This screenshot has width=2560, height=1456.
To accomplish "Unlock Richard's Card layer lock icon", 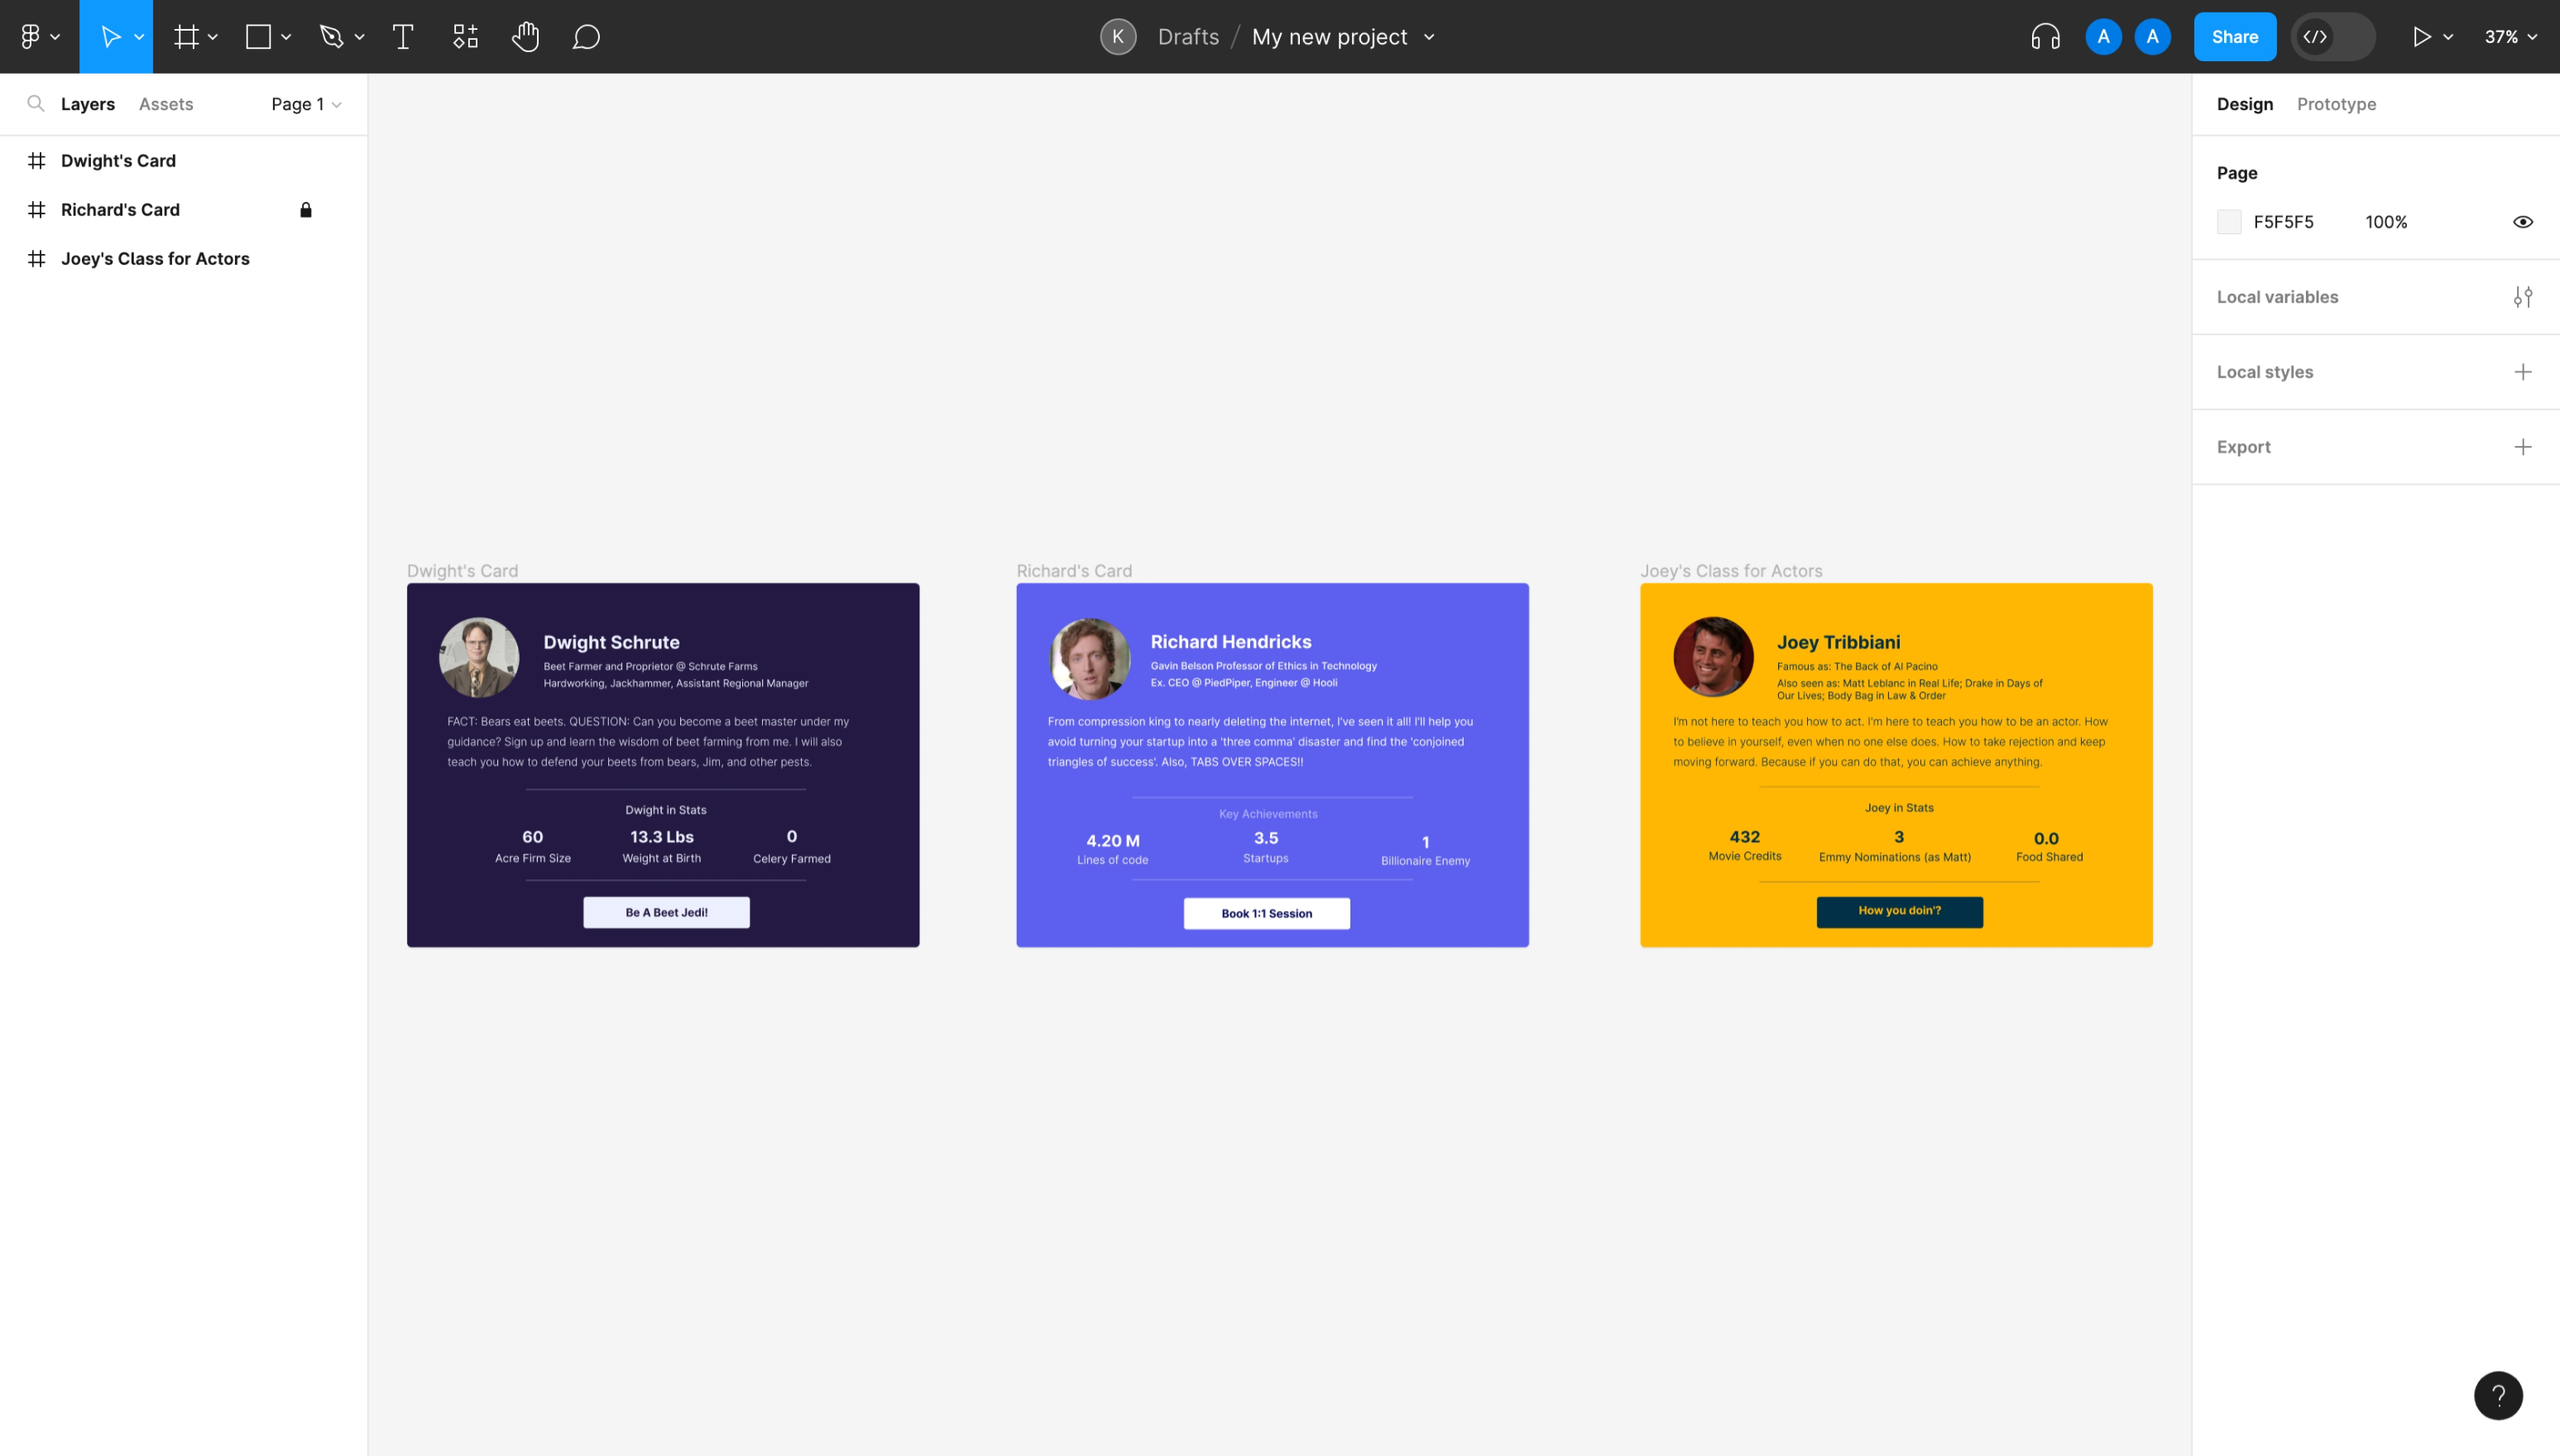I will (x=306, y=210).
